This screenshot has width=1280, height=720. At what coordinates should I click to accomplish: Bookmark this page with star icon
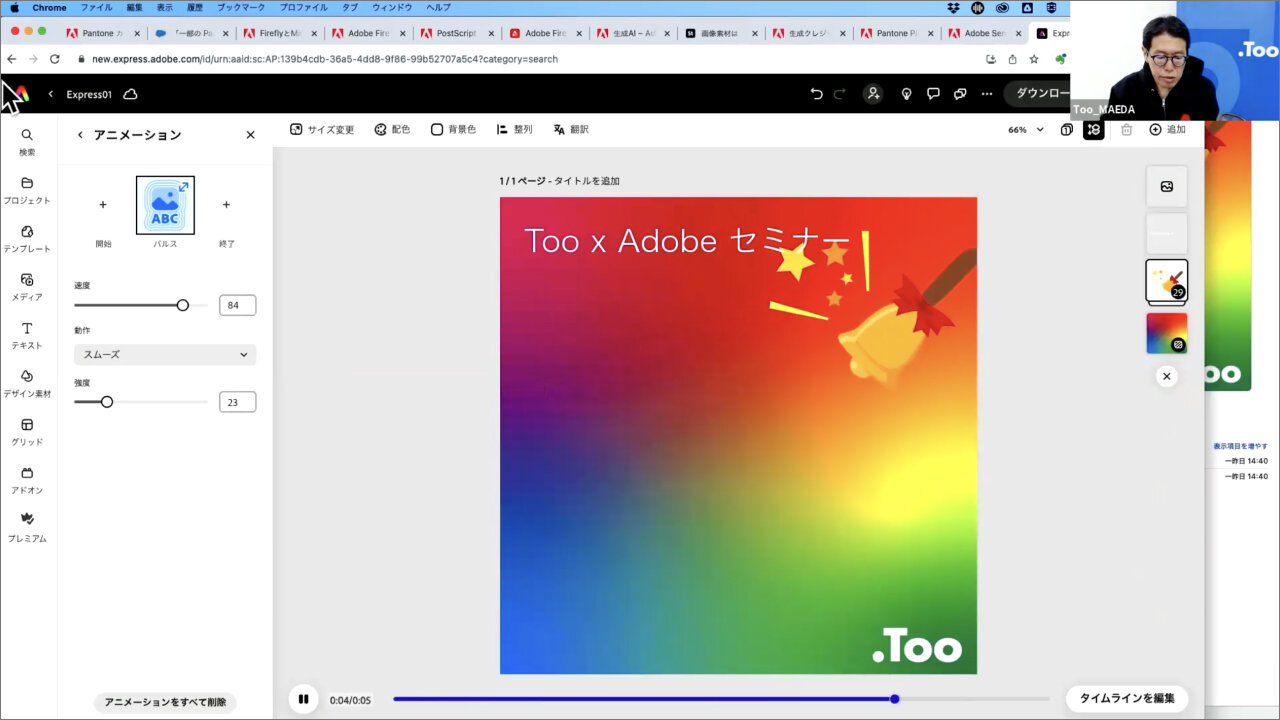click(x=1034, y=59)
